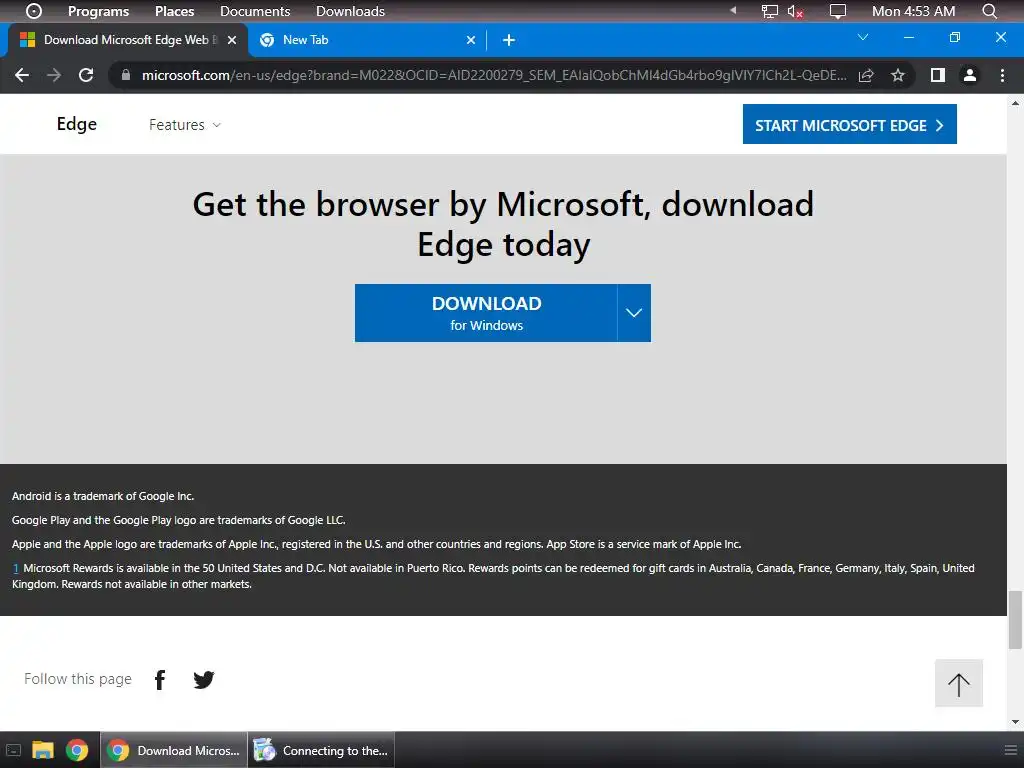Open the notifications display tray icon
Image resolution: width=1024 pixels, height=768 pixels.
[838, 11]
